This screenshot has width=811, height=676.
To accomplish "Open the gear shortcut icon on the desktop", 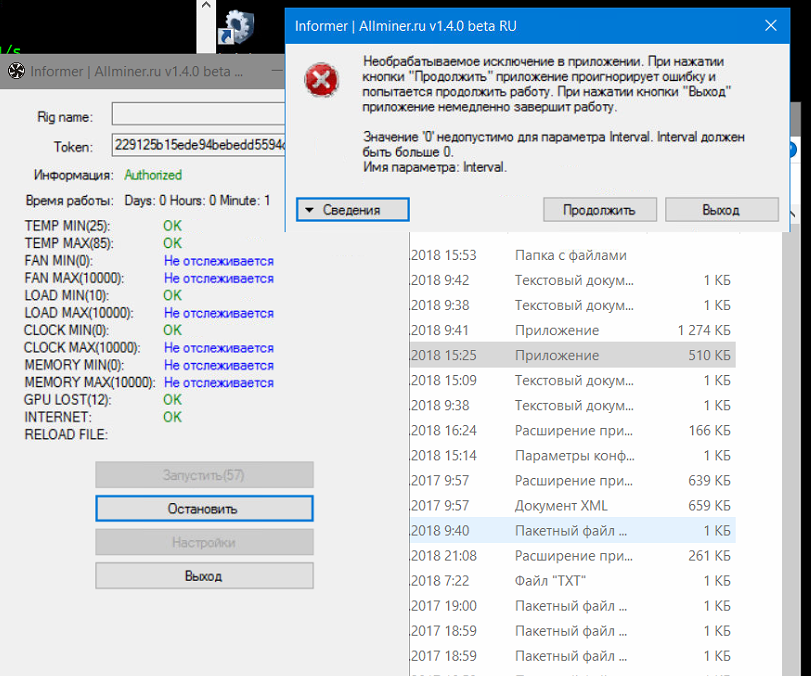I will pyautogui.click(x=237, y=26).
